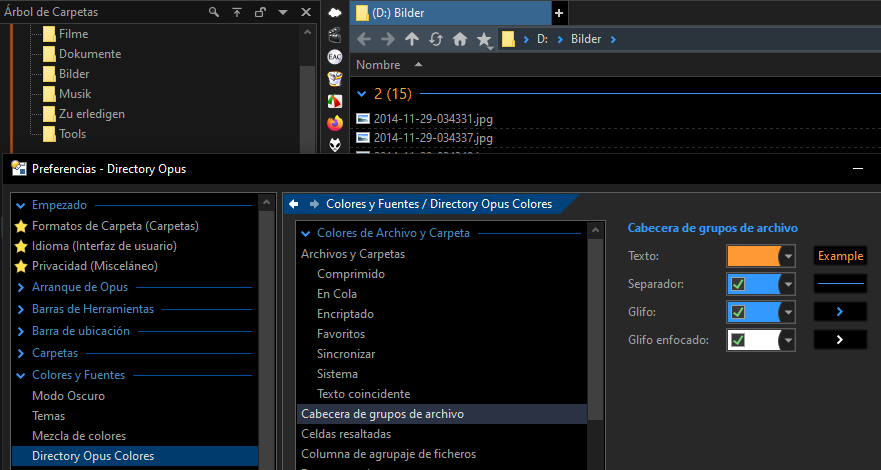Image resolution: width=881 pixels, height=470 pixels.
Task: Select Texto coincidente color item
Action: [x=364, y=394]
